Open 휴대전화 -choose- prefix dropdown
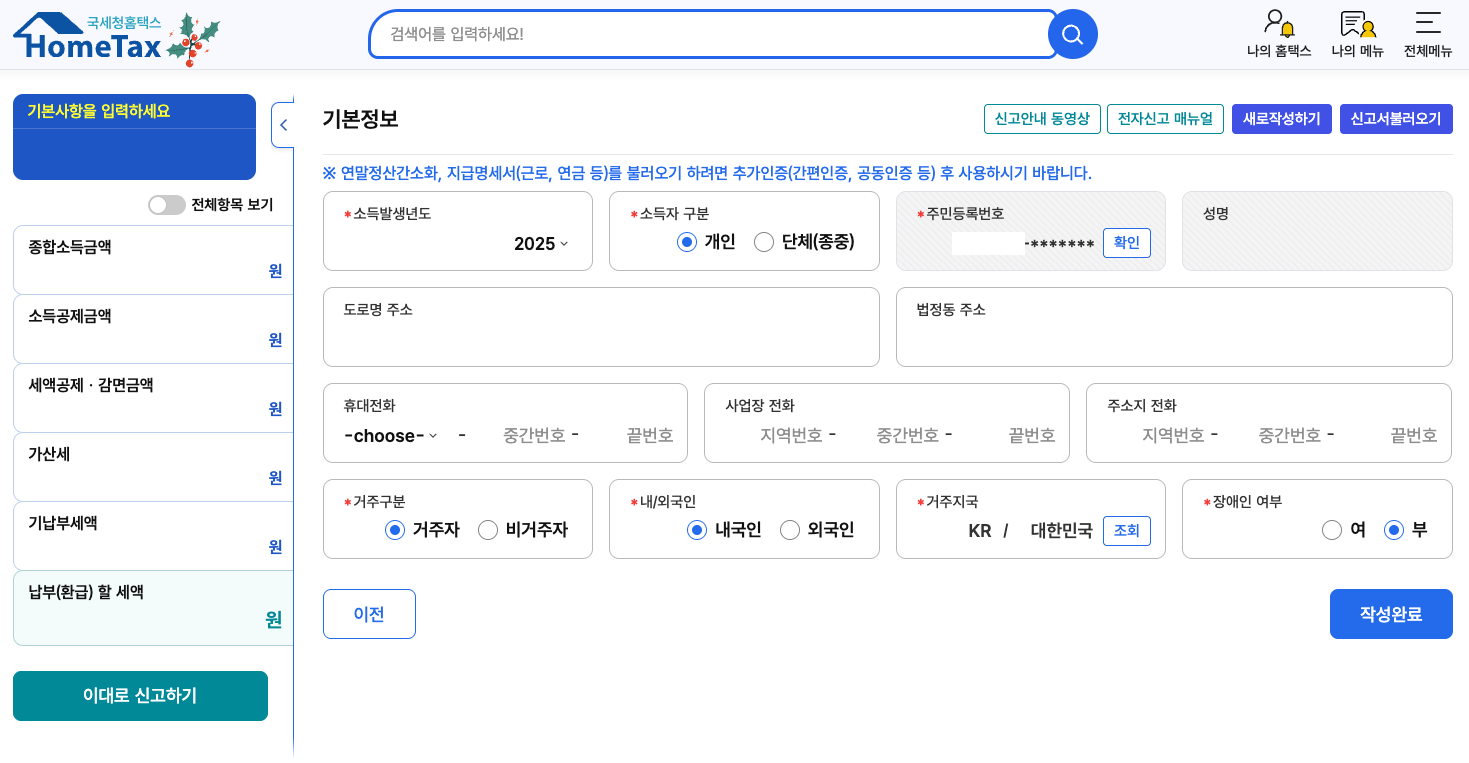The width and height of the screenshot is (1469, 763). point(390,436)
